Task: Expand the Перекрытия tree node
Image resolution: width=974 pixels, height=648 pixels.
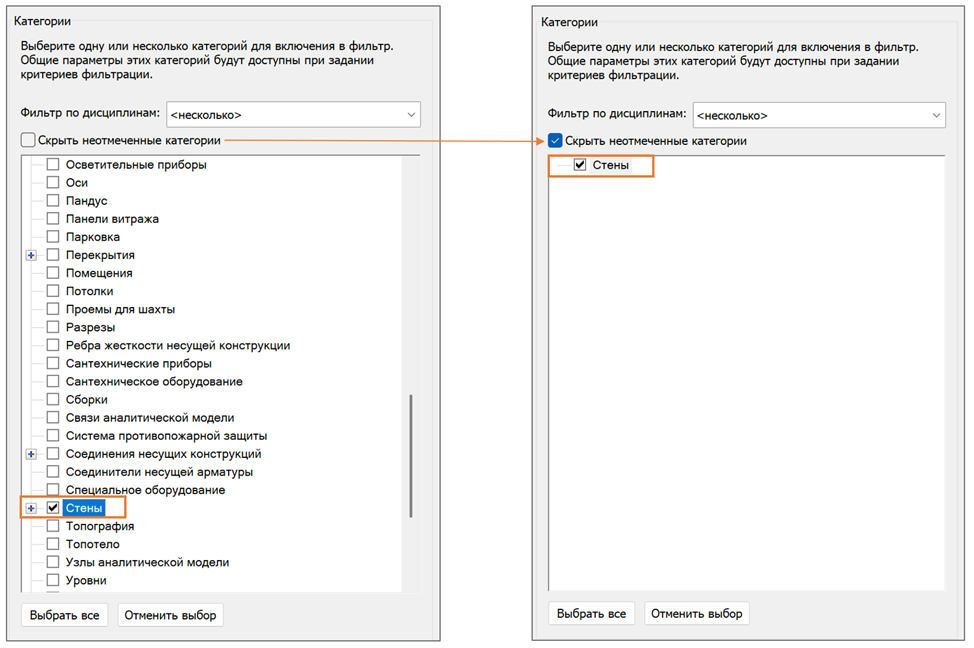Action: (x=31, y=255)
